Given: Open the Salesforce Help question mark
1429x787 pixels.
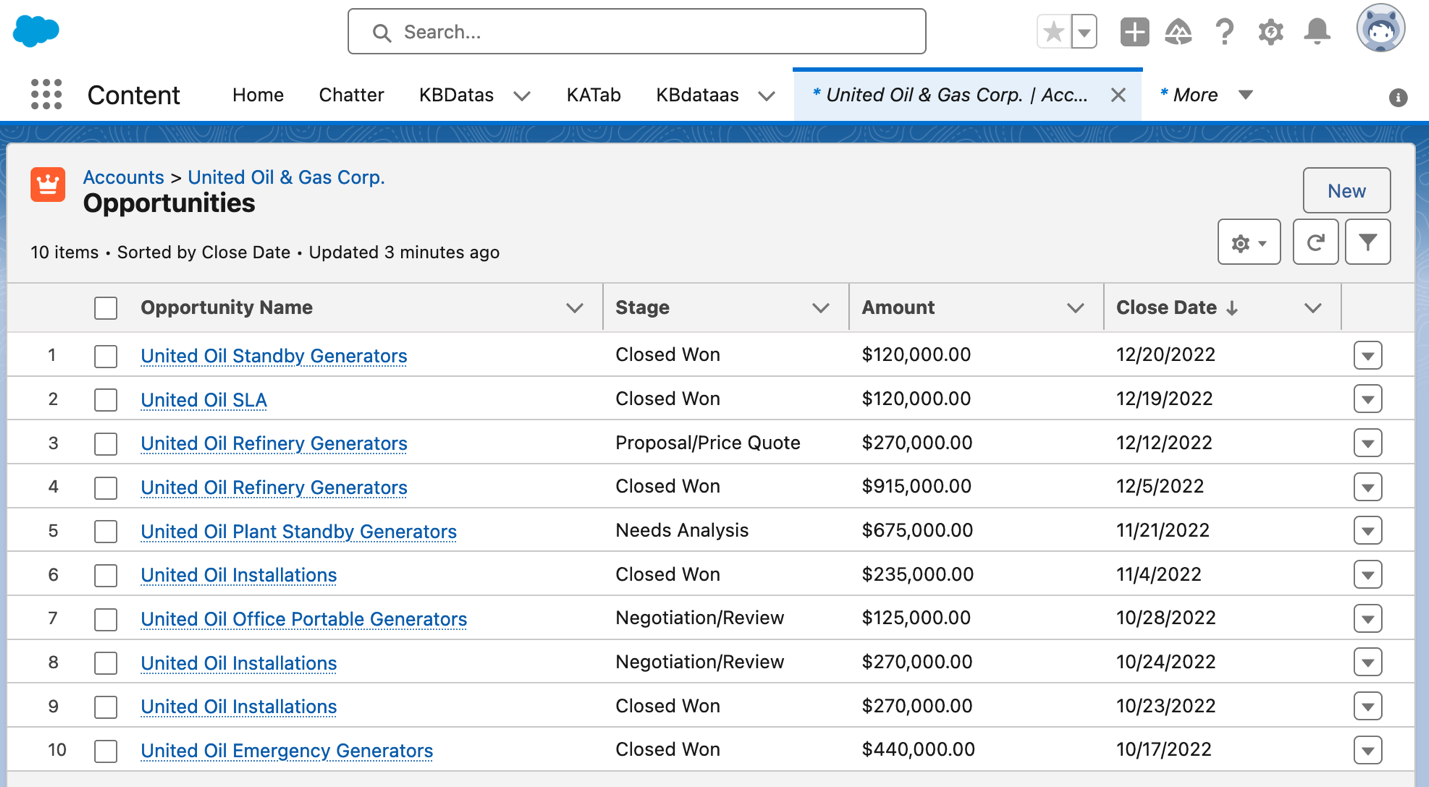Looking at the screenshot, I should [1224, 32].
